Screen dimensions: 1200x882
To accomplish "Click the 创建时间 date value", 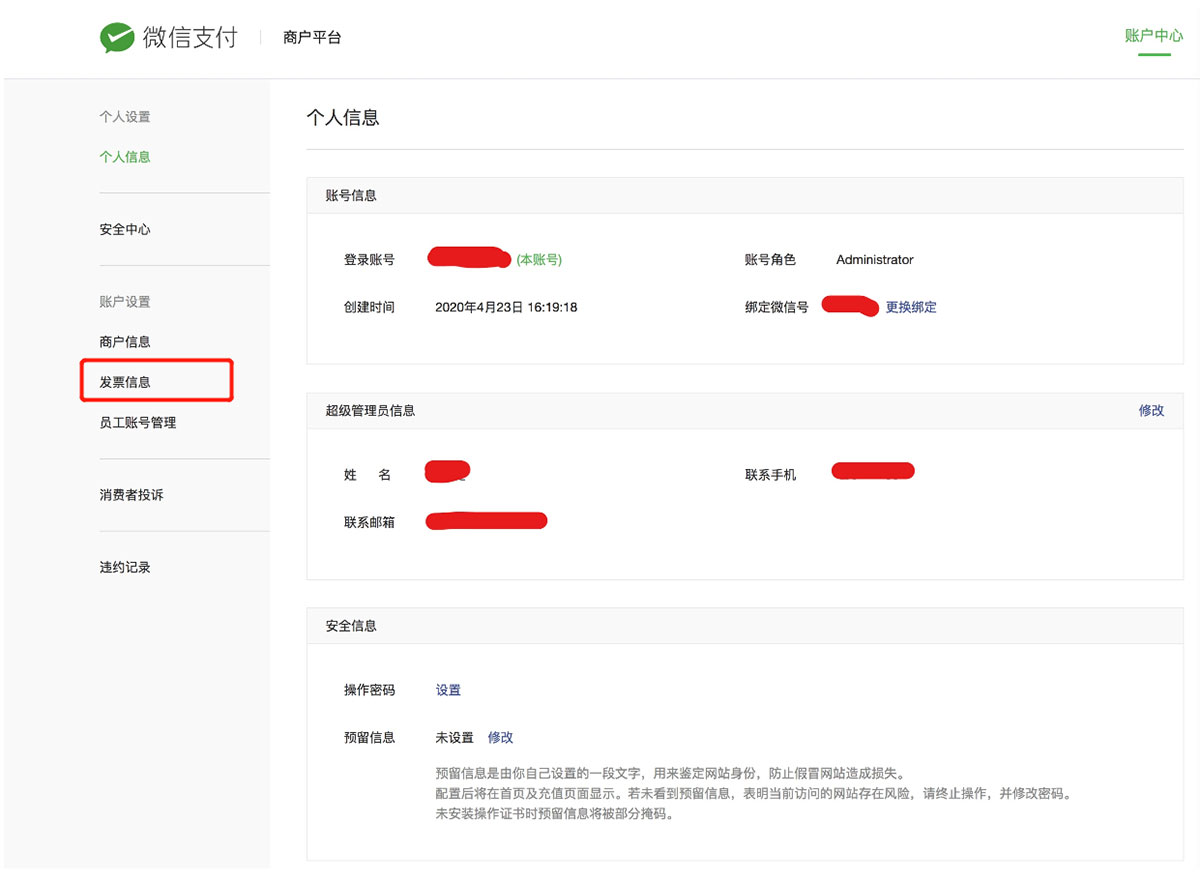I will [506, 307].
